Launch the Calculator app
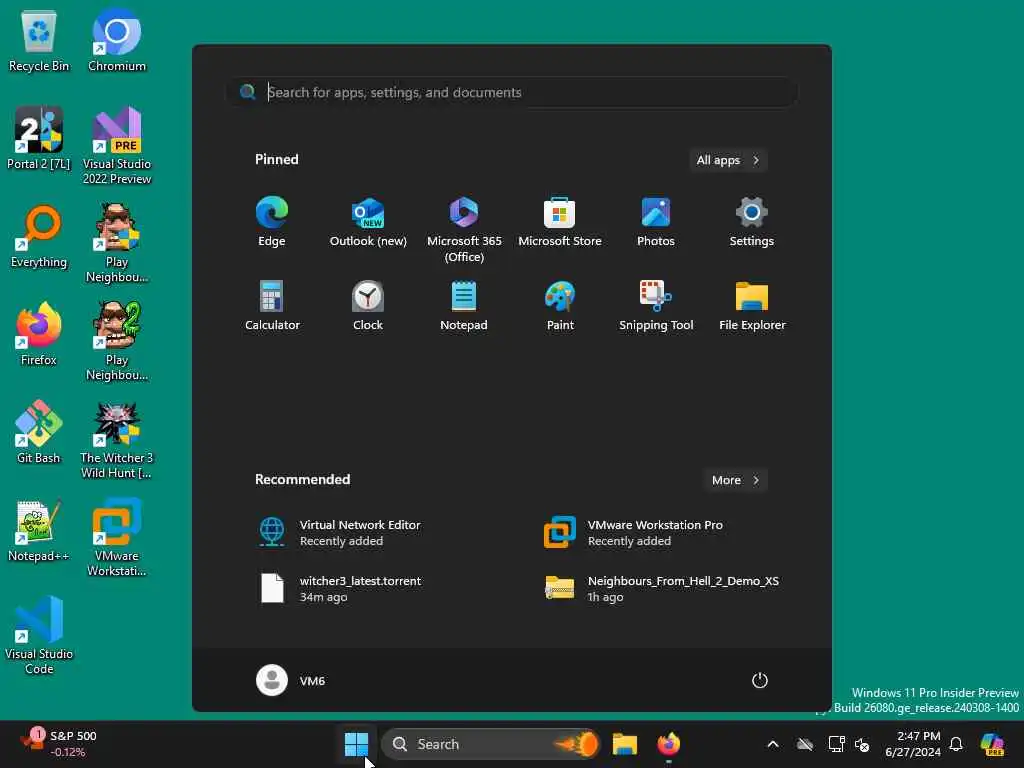1024x768 pixels. point(272,306)
